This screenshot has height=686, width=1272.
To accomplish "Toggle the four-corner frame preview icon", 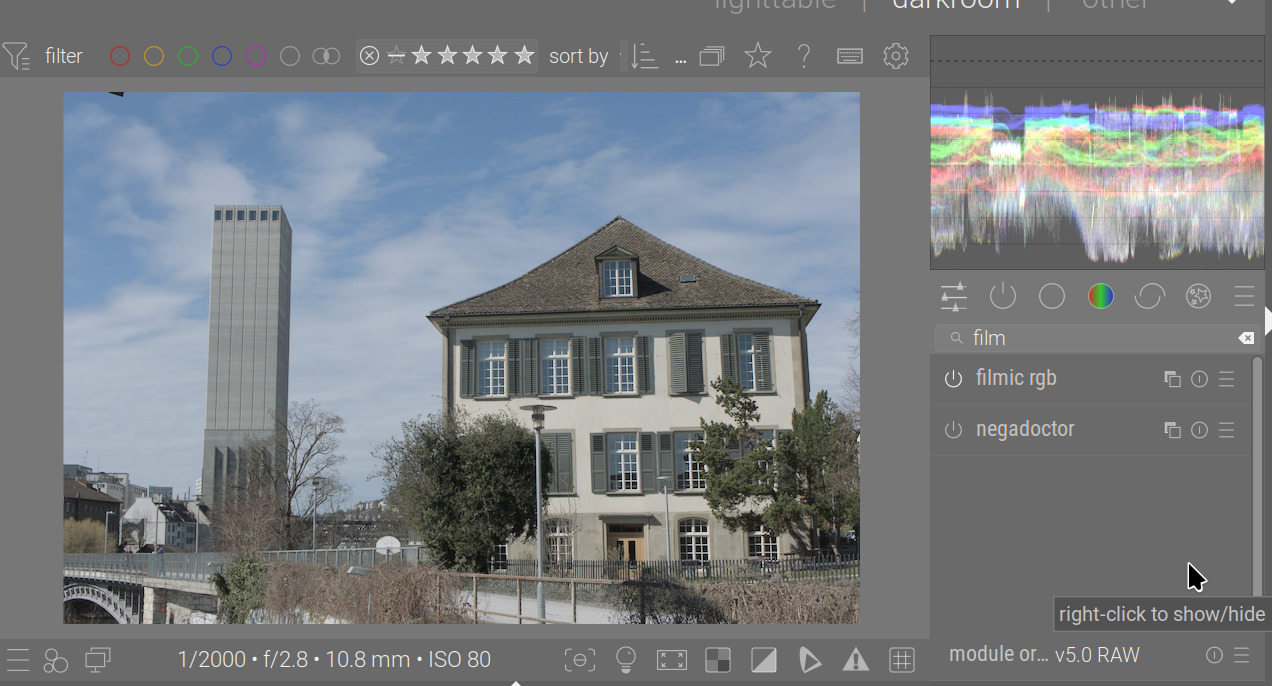I will pos(672,660).
